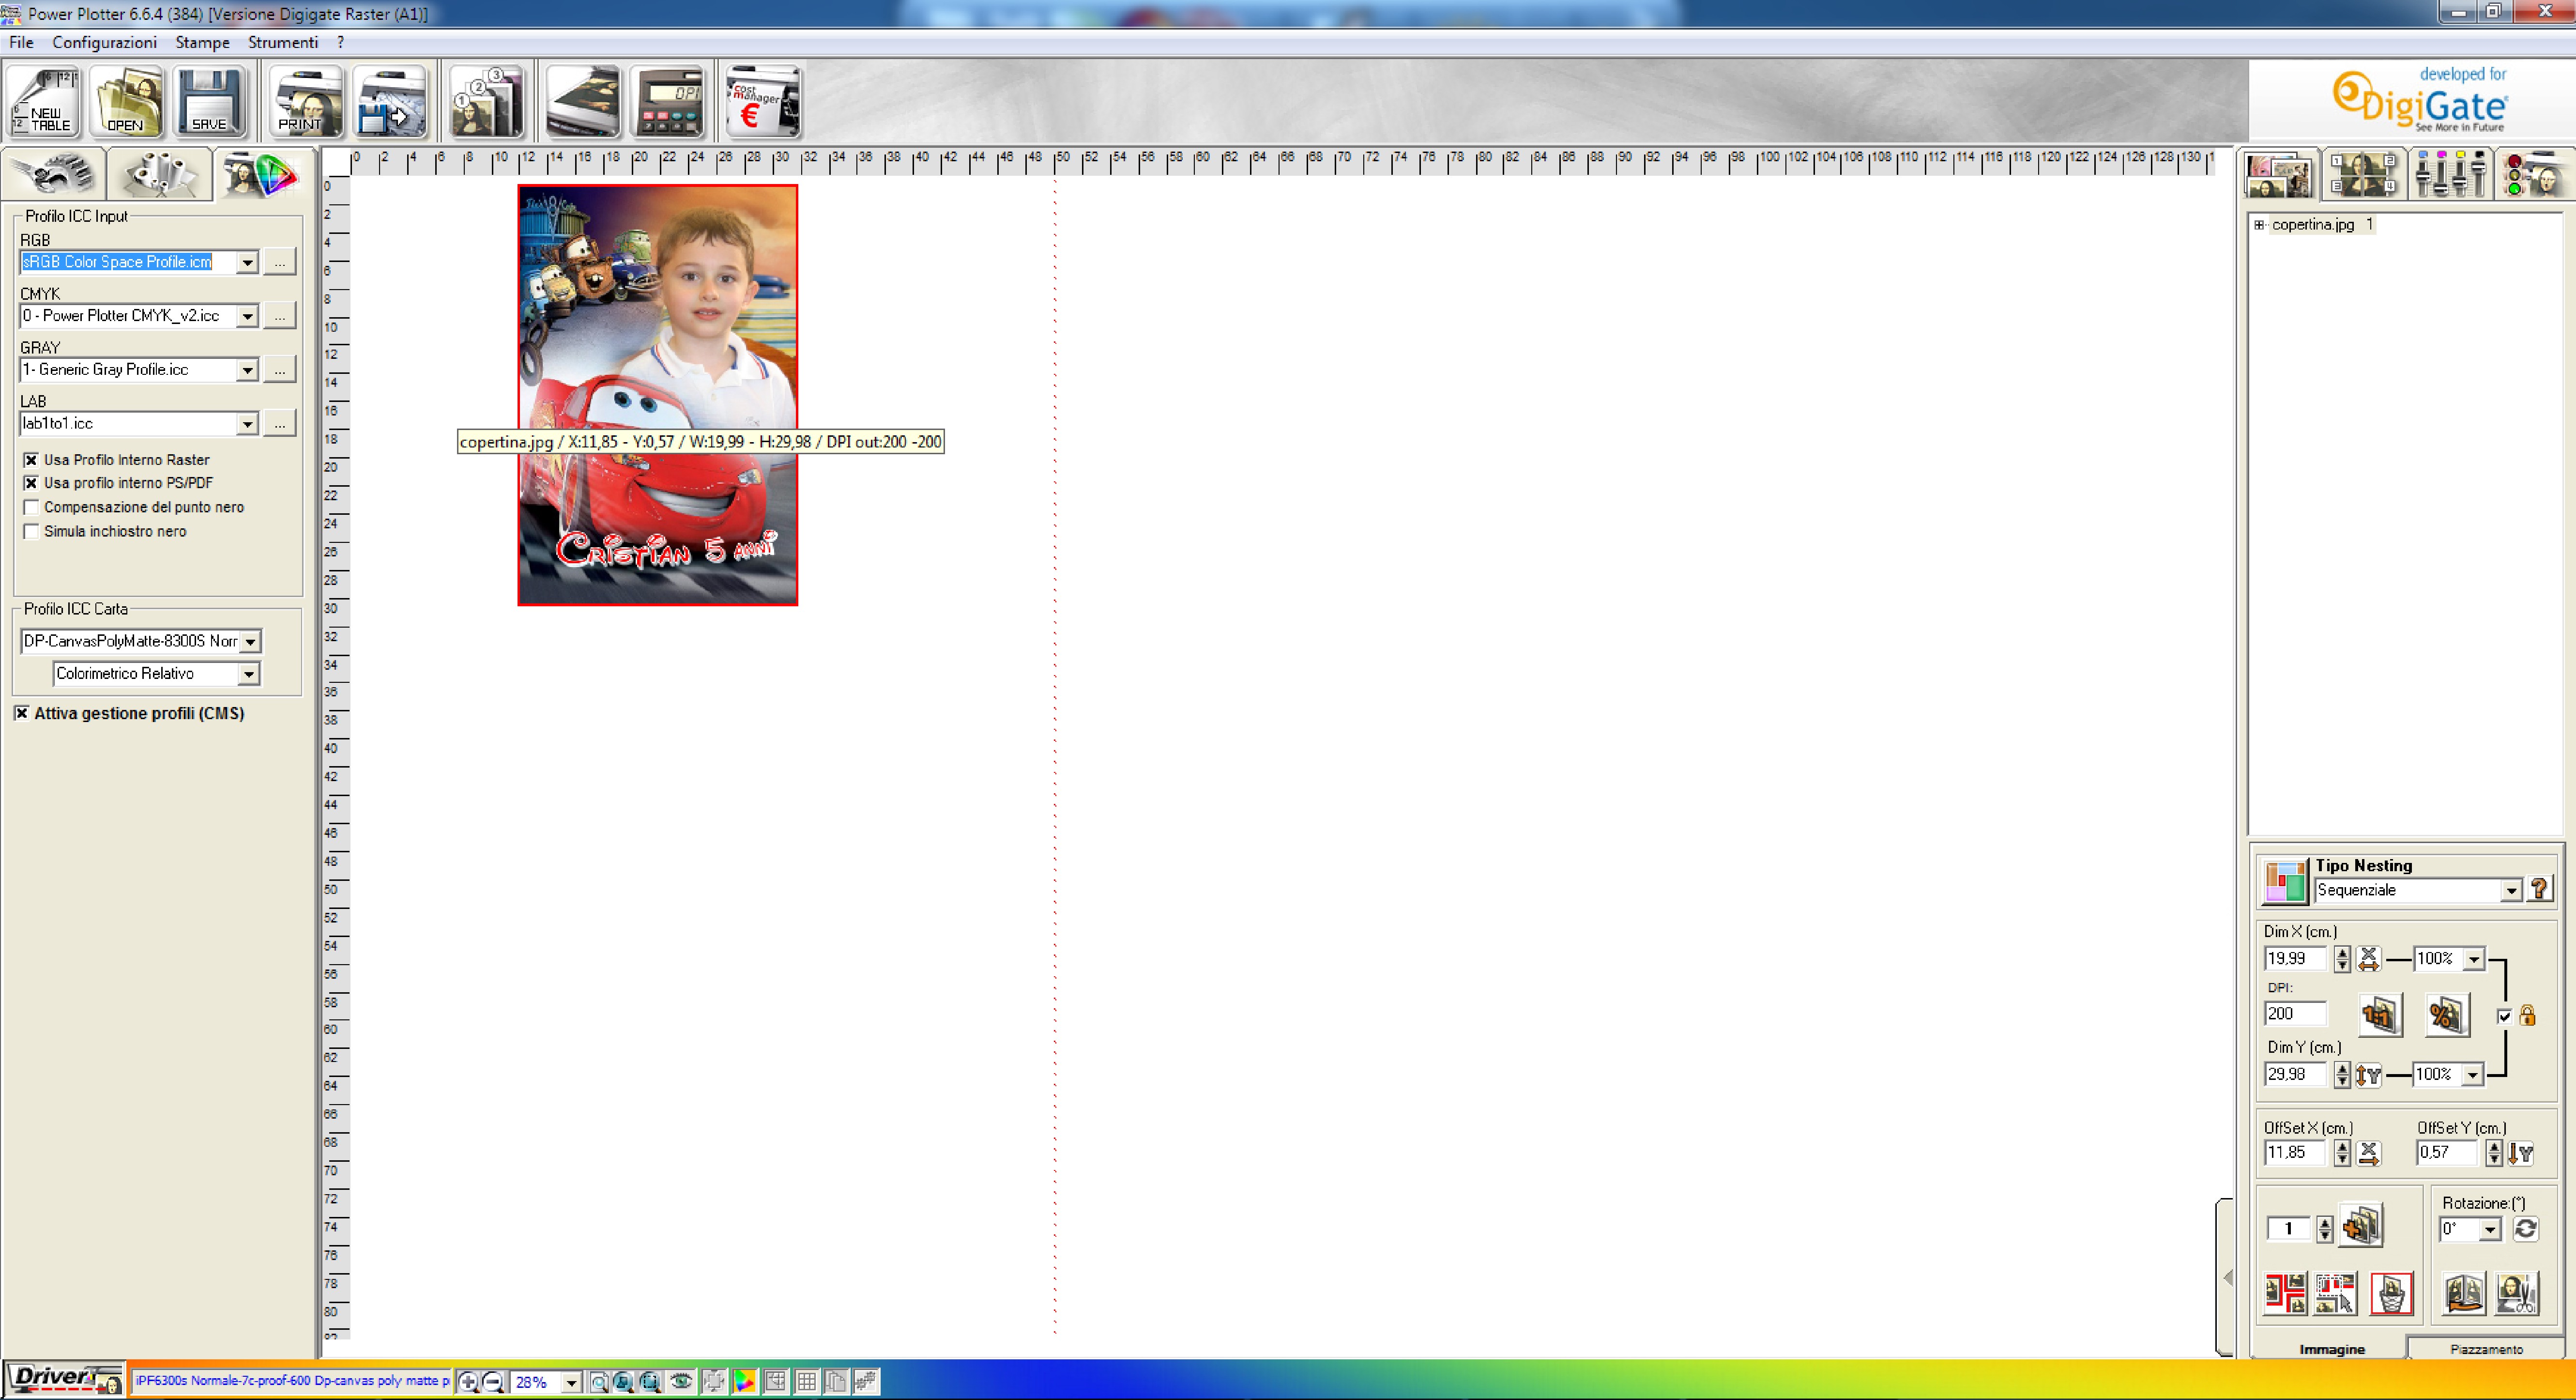2576x1400 pixels.
Task: Open the numbered copies queue icon
Action: click(x=487, y=101)
